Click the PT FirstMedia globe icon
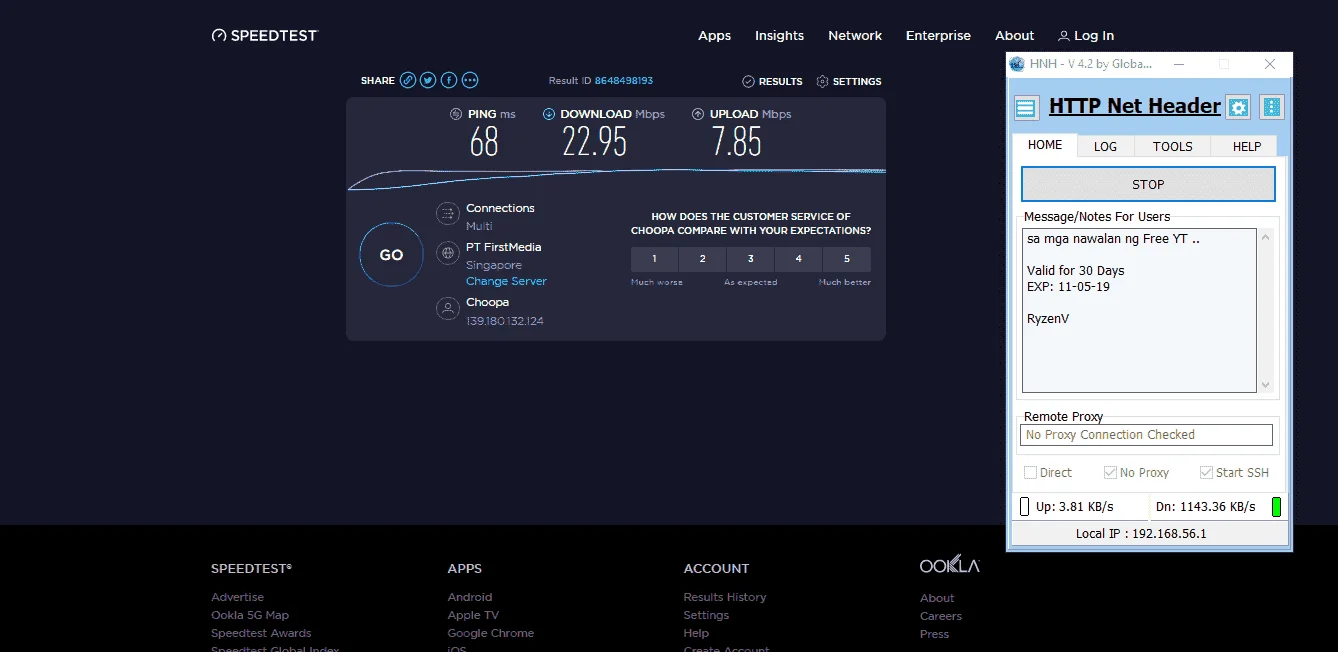 pos(447,253)
